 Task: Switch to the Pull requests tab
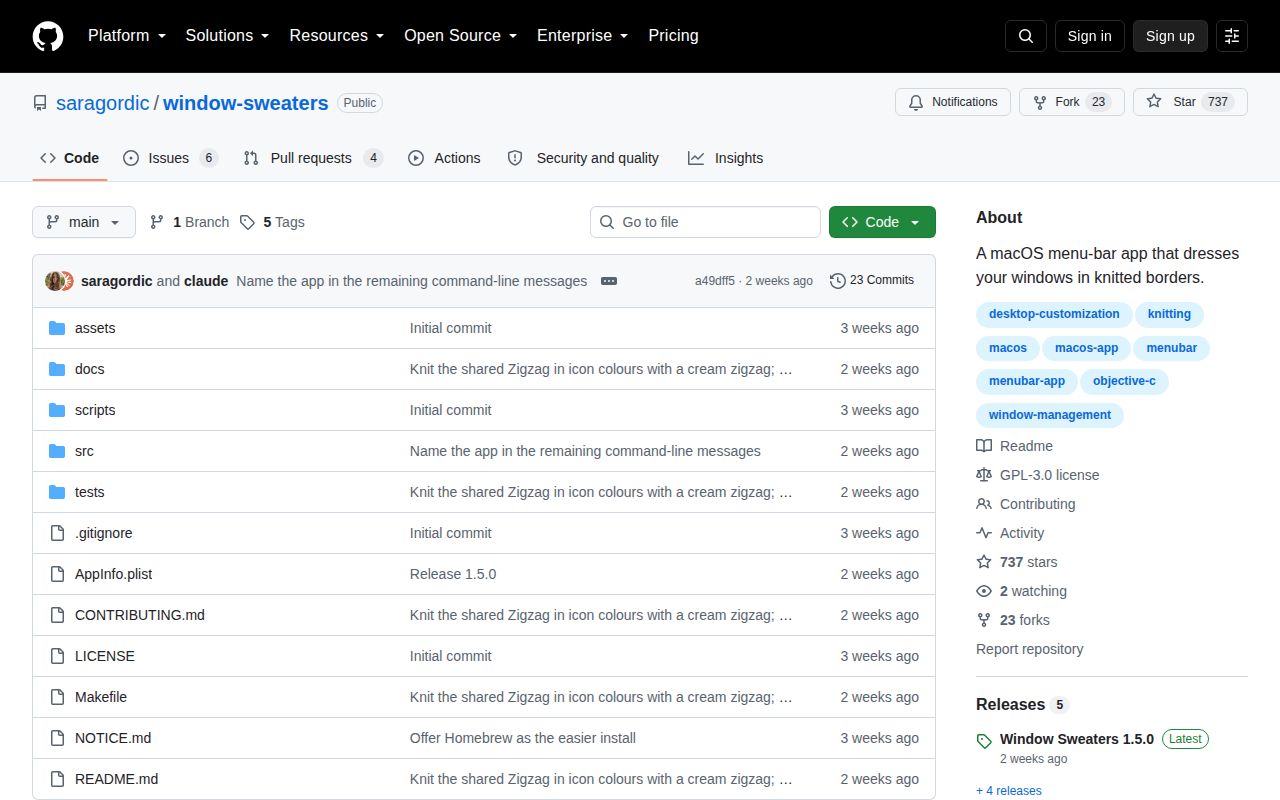click(313, 158)
